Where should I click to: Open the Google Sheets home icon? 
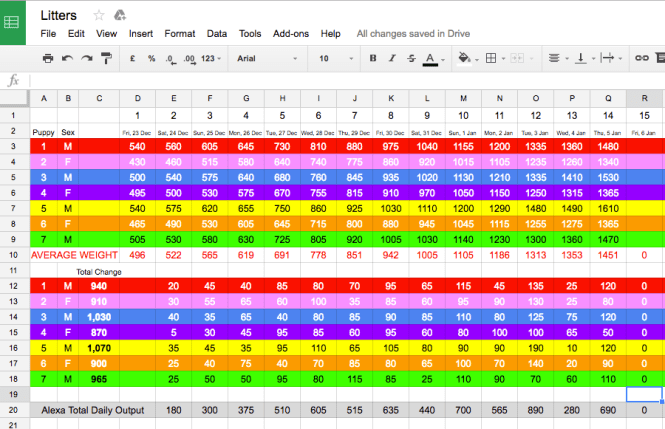(16, 22)
